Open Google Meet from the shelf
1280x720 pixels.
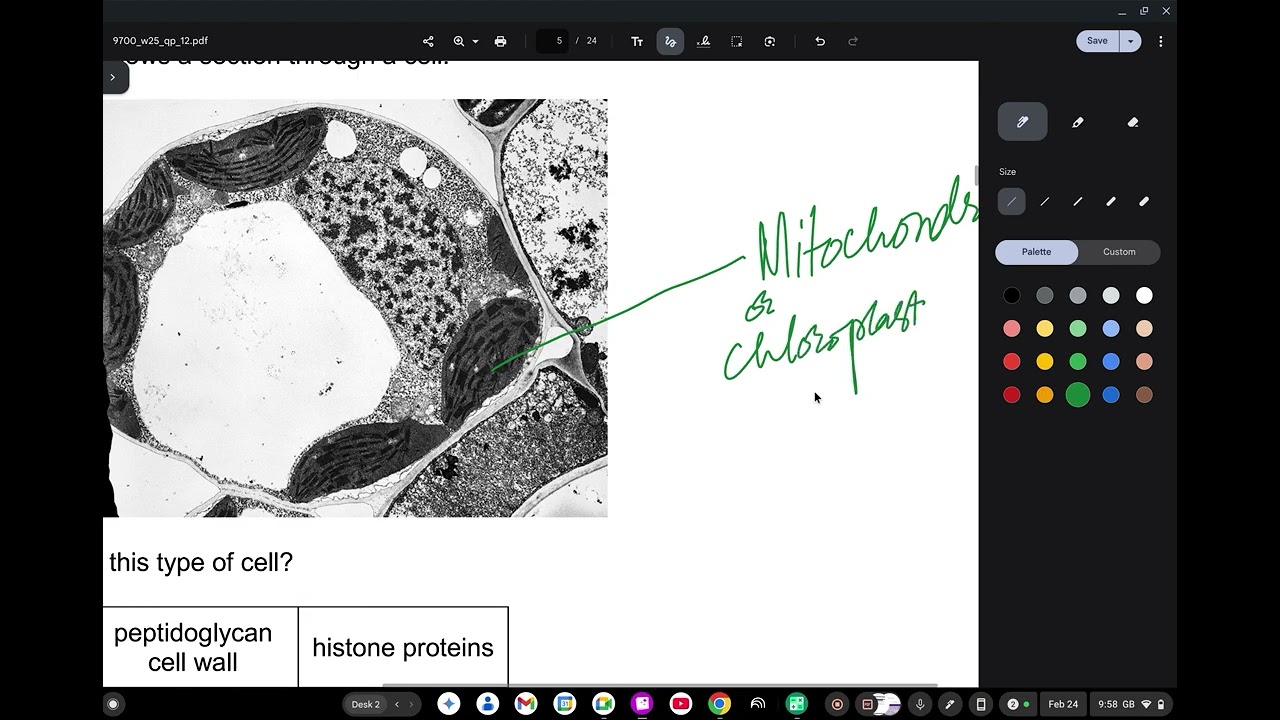coord(603,704)
